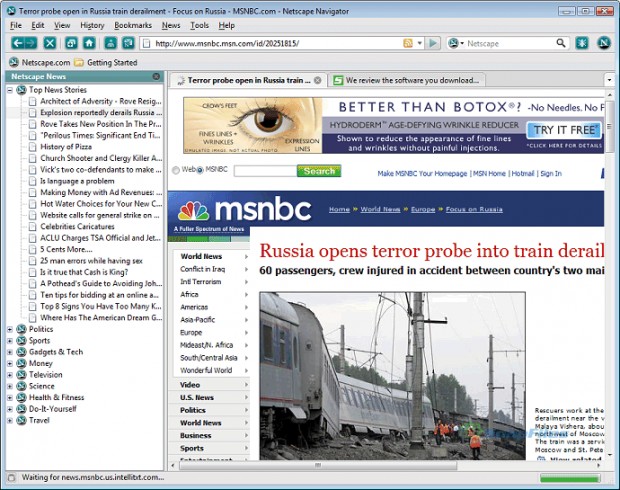This screenshot has width=620, height=490.
Task: Close the Terror probe tab
Action: (318, 80)
